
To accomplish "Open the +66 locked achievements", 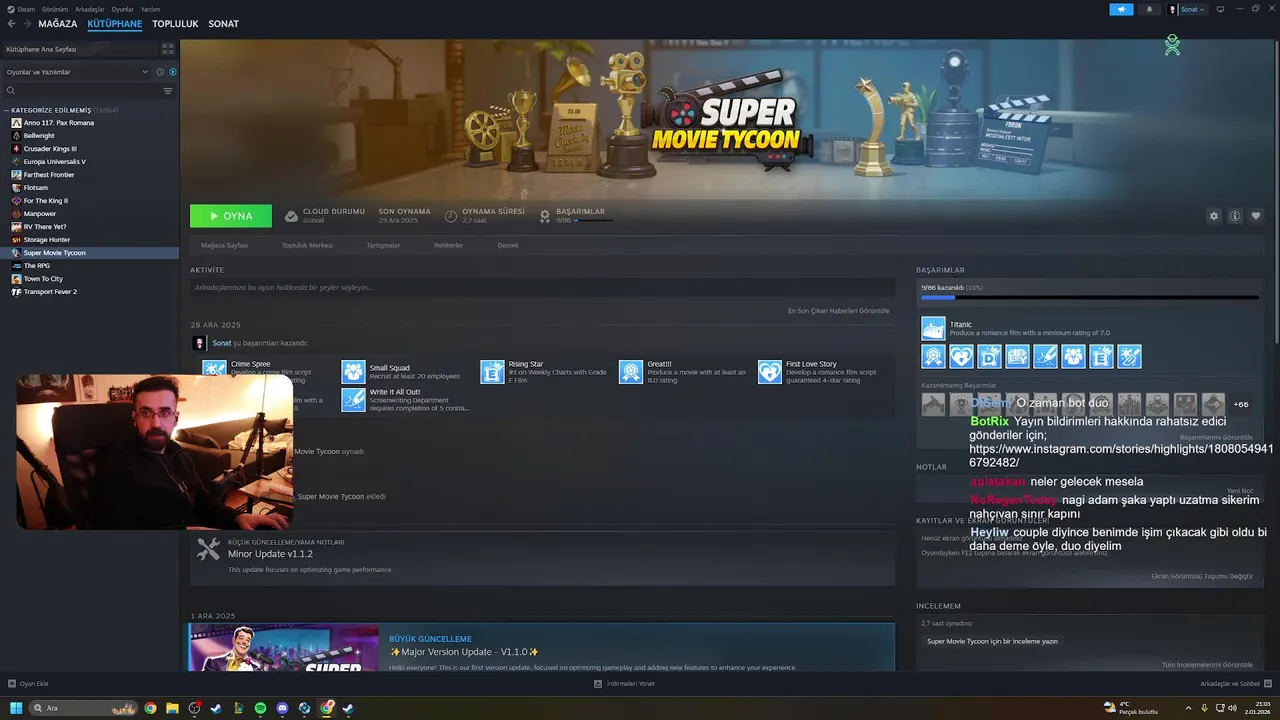I will [1241, 404].
